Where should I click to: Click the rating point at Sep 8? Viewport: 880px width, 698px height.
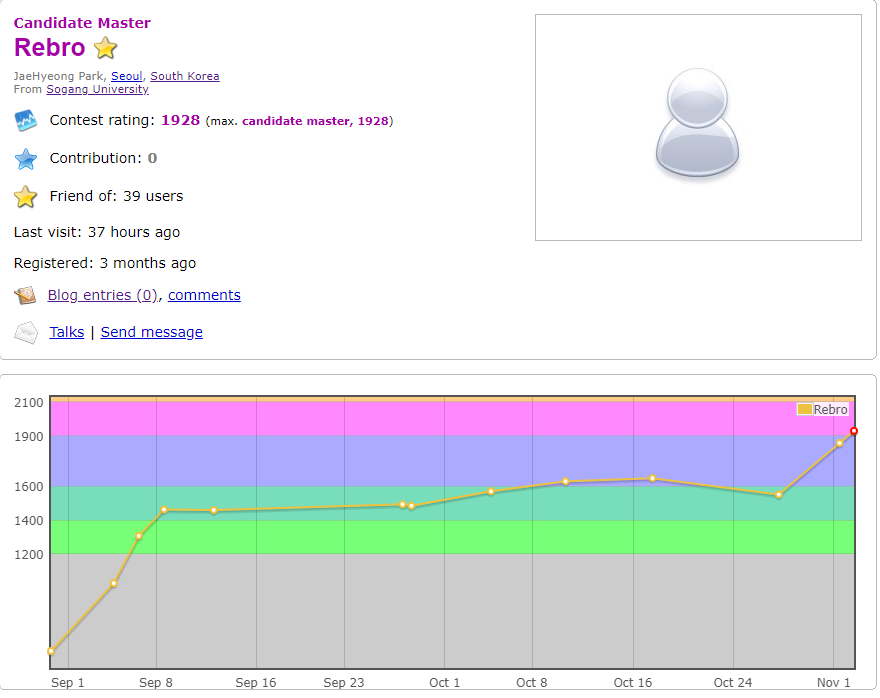pos(164,510)
